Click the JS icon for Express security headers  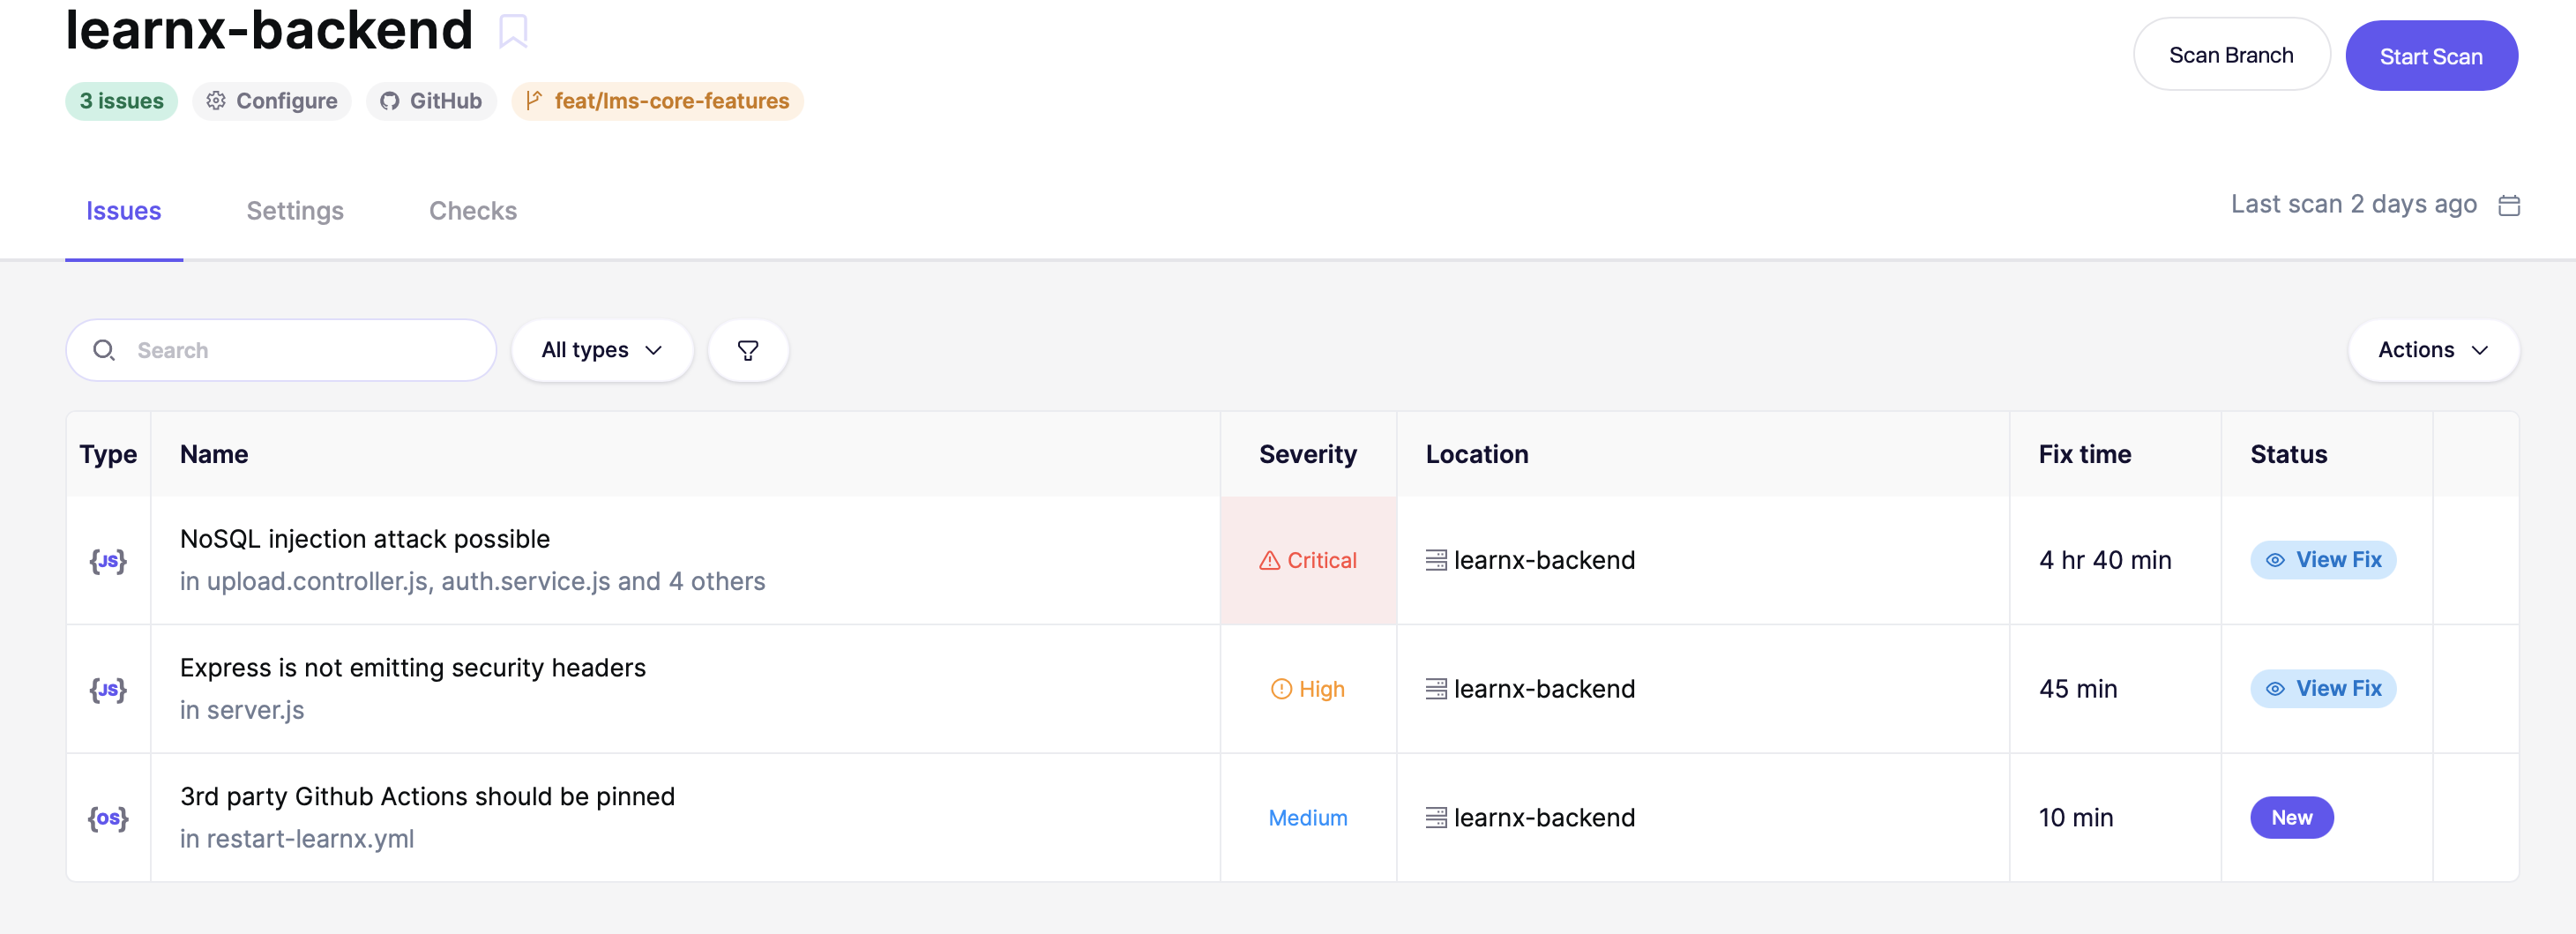(108, 689)
